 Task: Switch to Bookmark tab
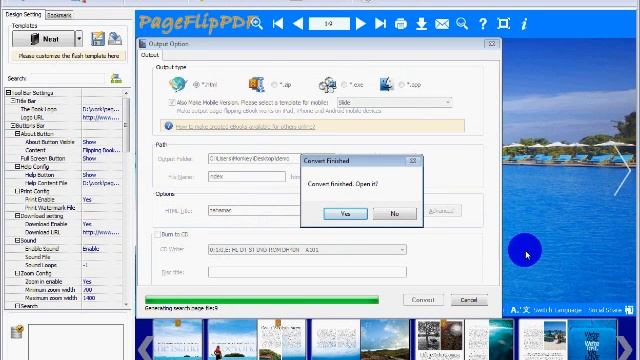pos(59,15)
